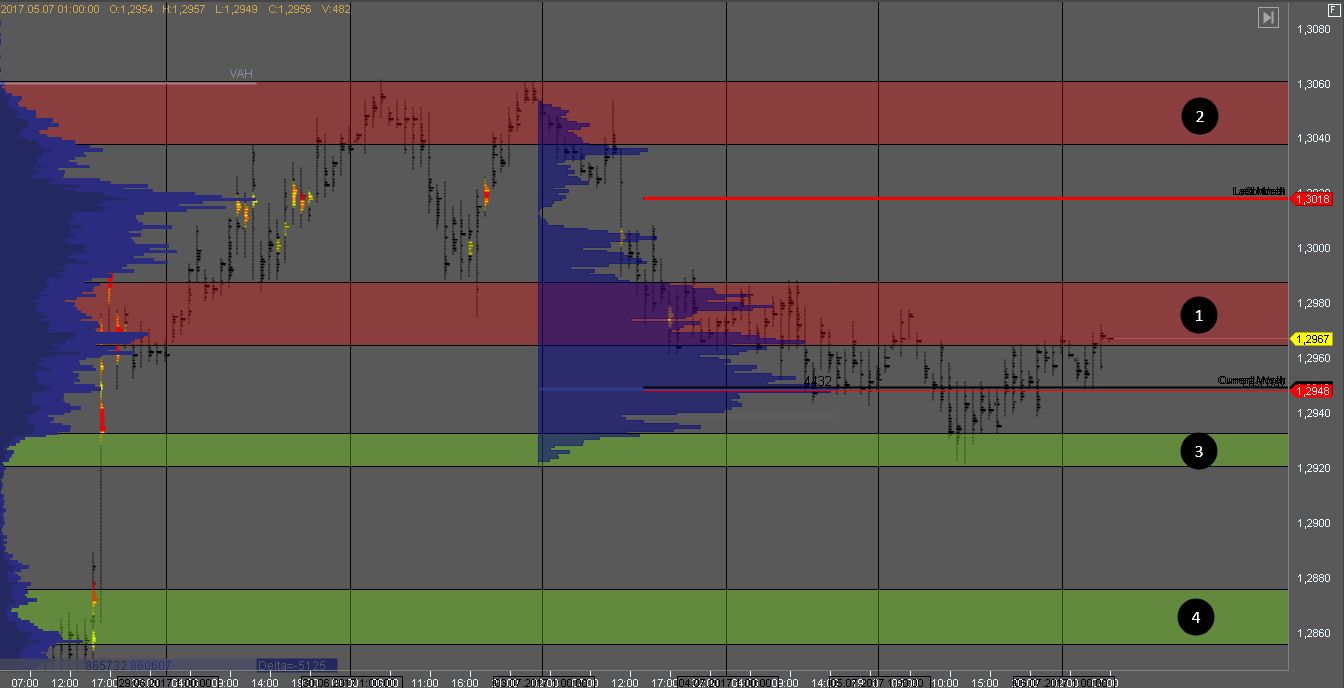Click the VAH label at top left
The width and height of the screenshot is (1344, 688).
(241, 74)
